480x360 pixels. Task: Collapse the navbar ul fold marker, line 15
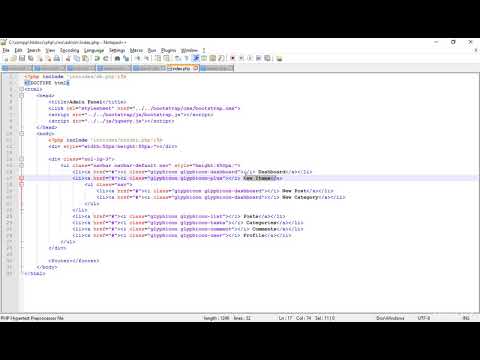tap(21, 165)
